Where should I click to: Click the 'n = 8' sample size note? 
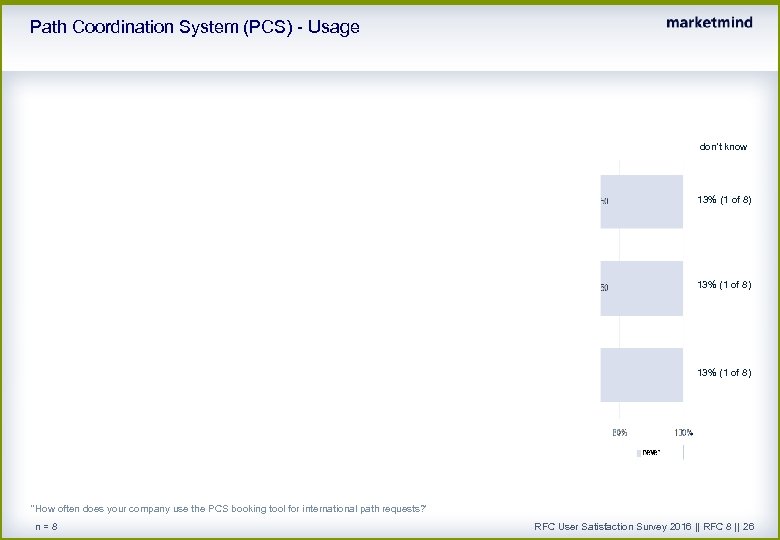click(46, 527)
